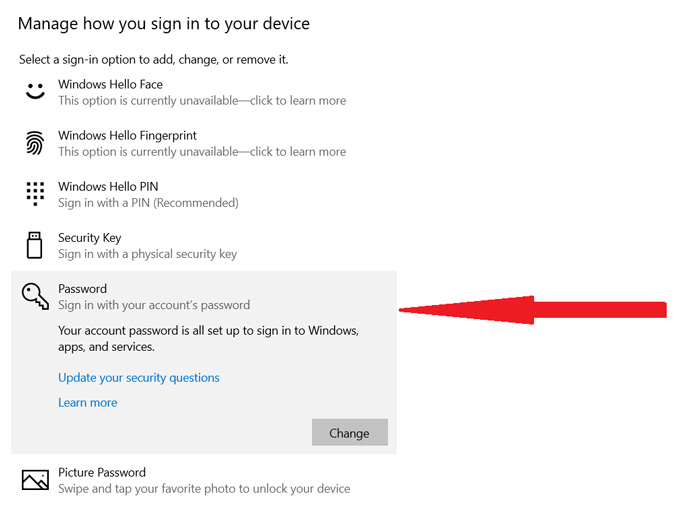Collapse the expanded Password option header

tap(204, 296)
